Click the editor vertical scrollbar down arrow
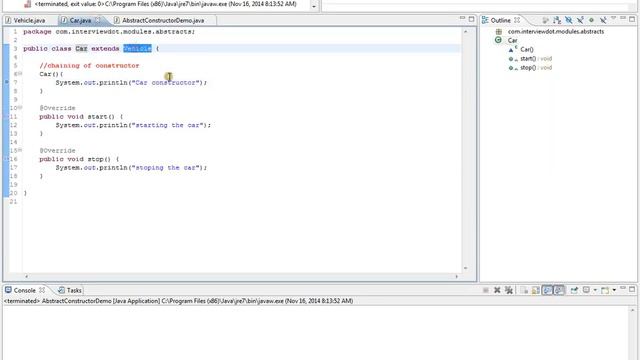This screenshot has width=640, height=360. pyautogui.click(x=465, y=268)
